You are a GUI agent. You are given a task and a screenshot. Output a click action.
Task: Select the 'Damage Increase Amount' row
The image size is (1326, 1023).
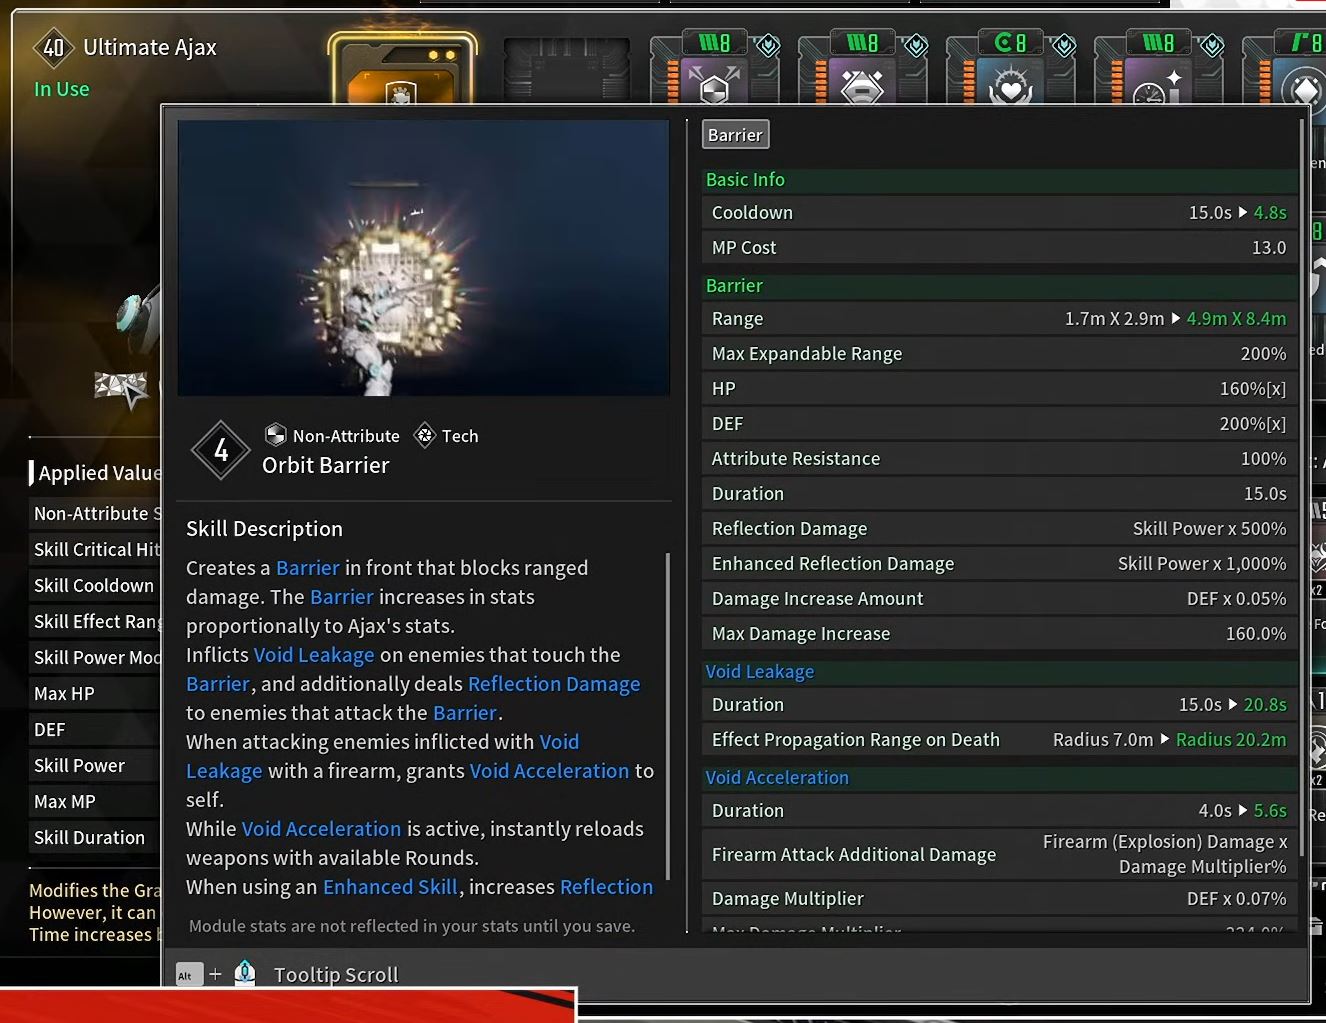pos(999,599)
